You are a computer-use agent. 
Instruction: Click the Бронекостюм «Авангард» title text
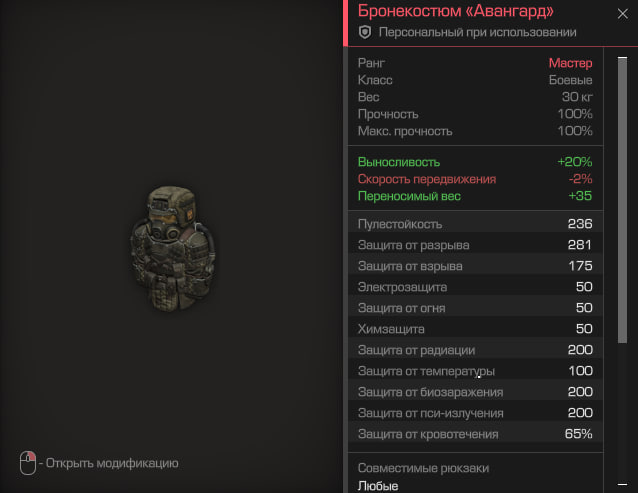point(455,11)
